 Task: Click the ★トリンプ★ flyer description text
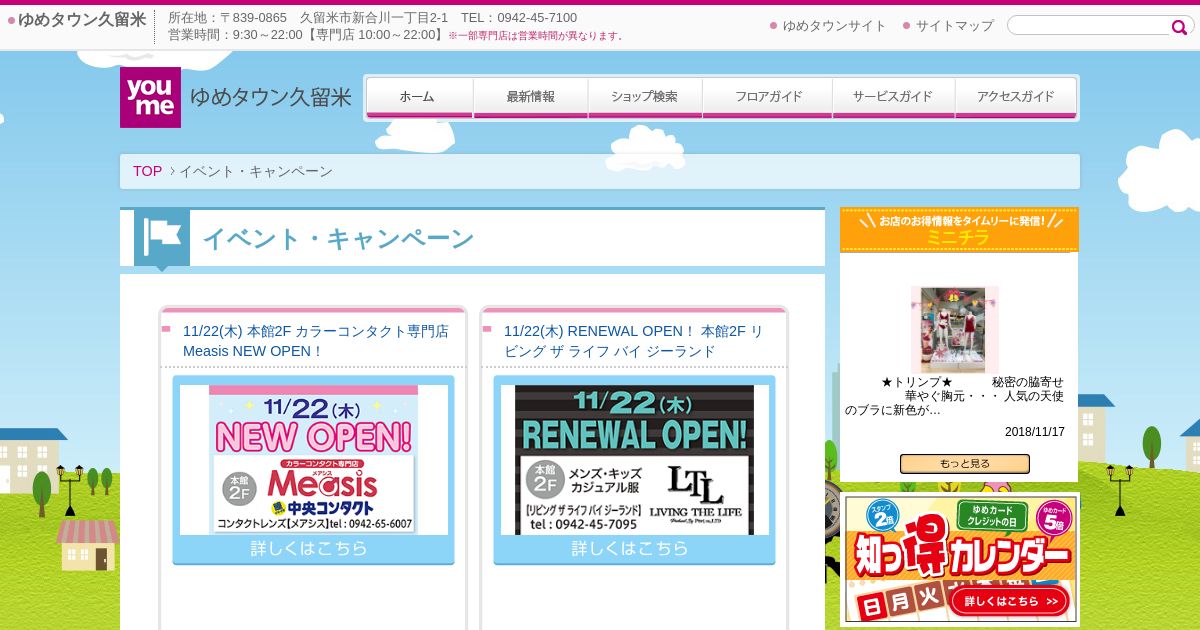tap(954, 396)
